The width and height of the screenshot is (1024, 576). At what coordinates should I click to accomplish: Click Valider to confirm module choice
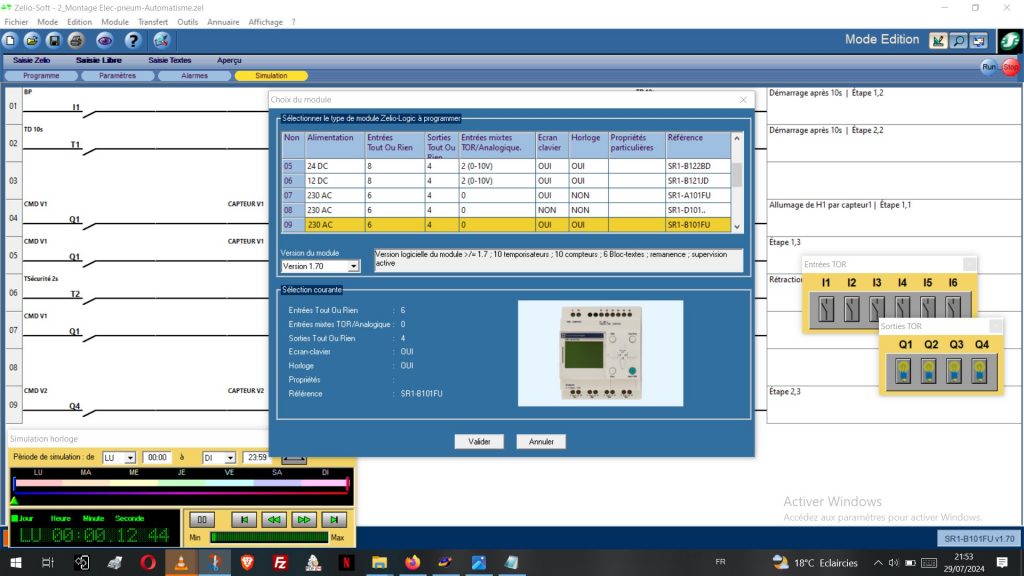point(479,441)
